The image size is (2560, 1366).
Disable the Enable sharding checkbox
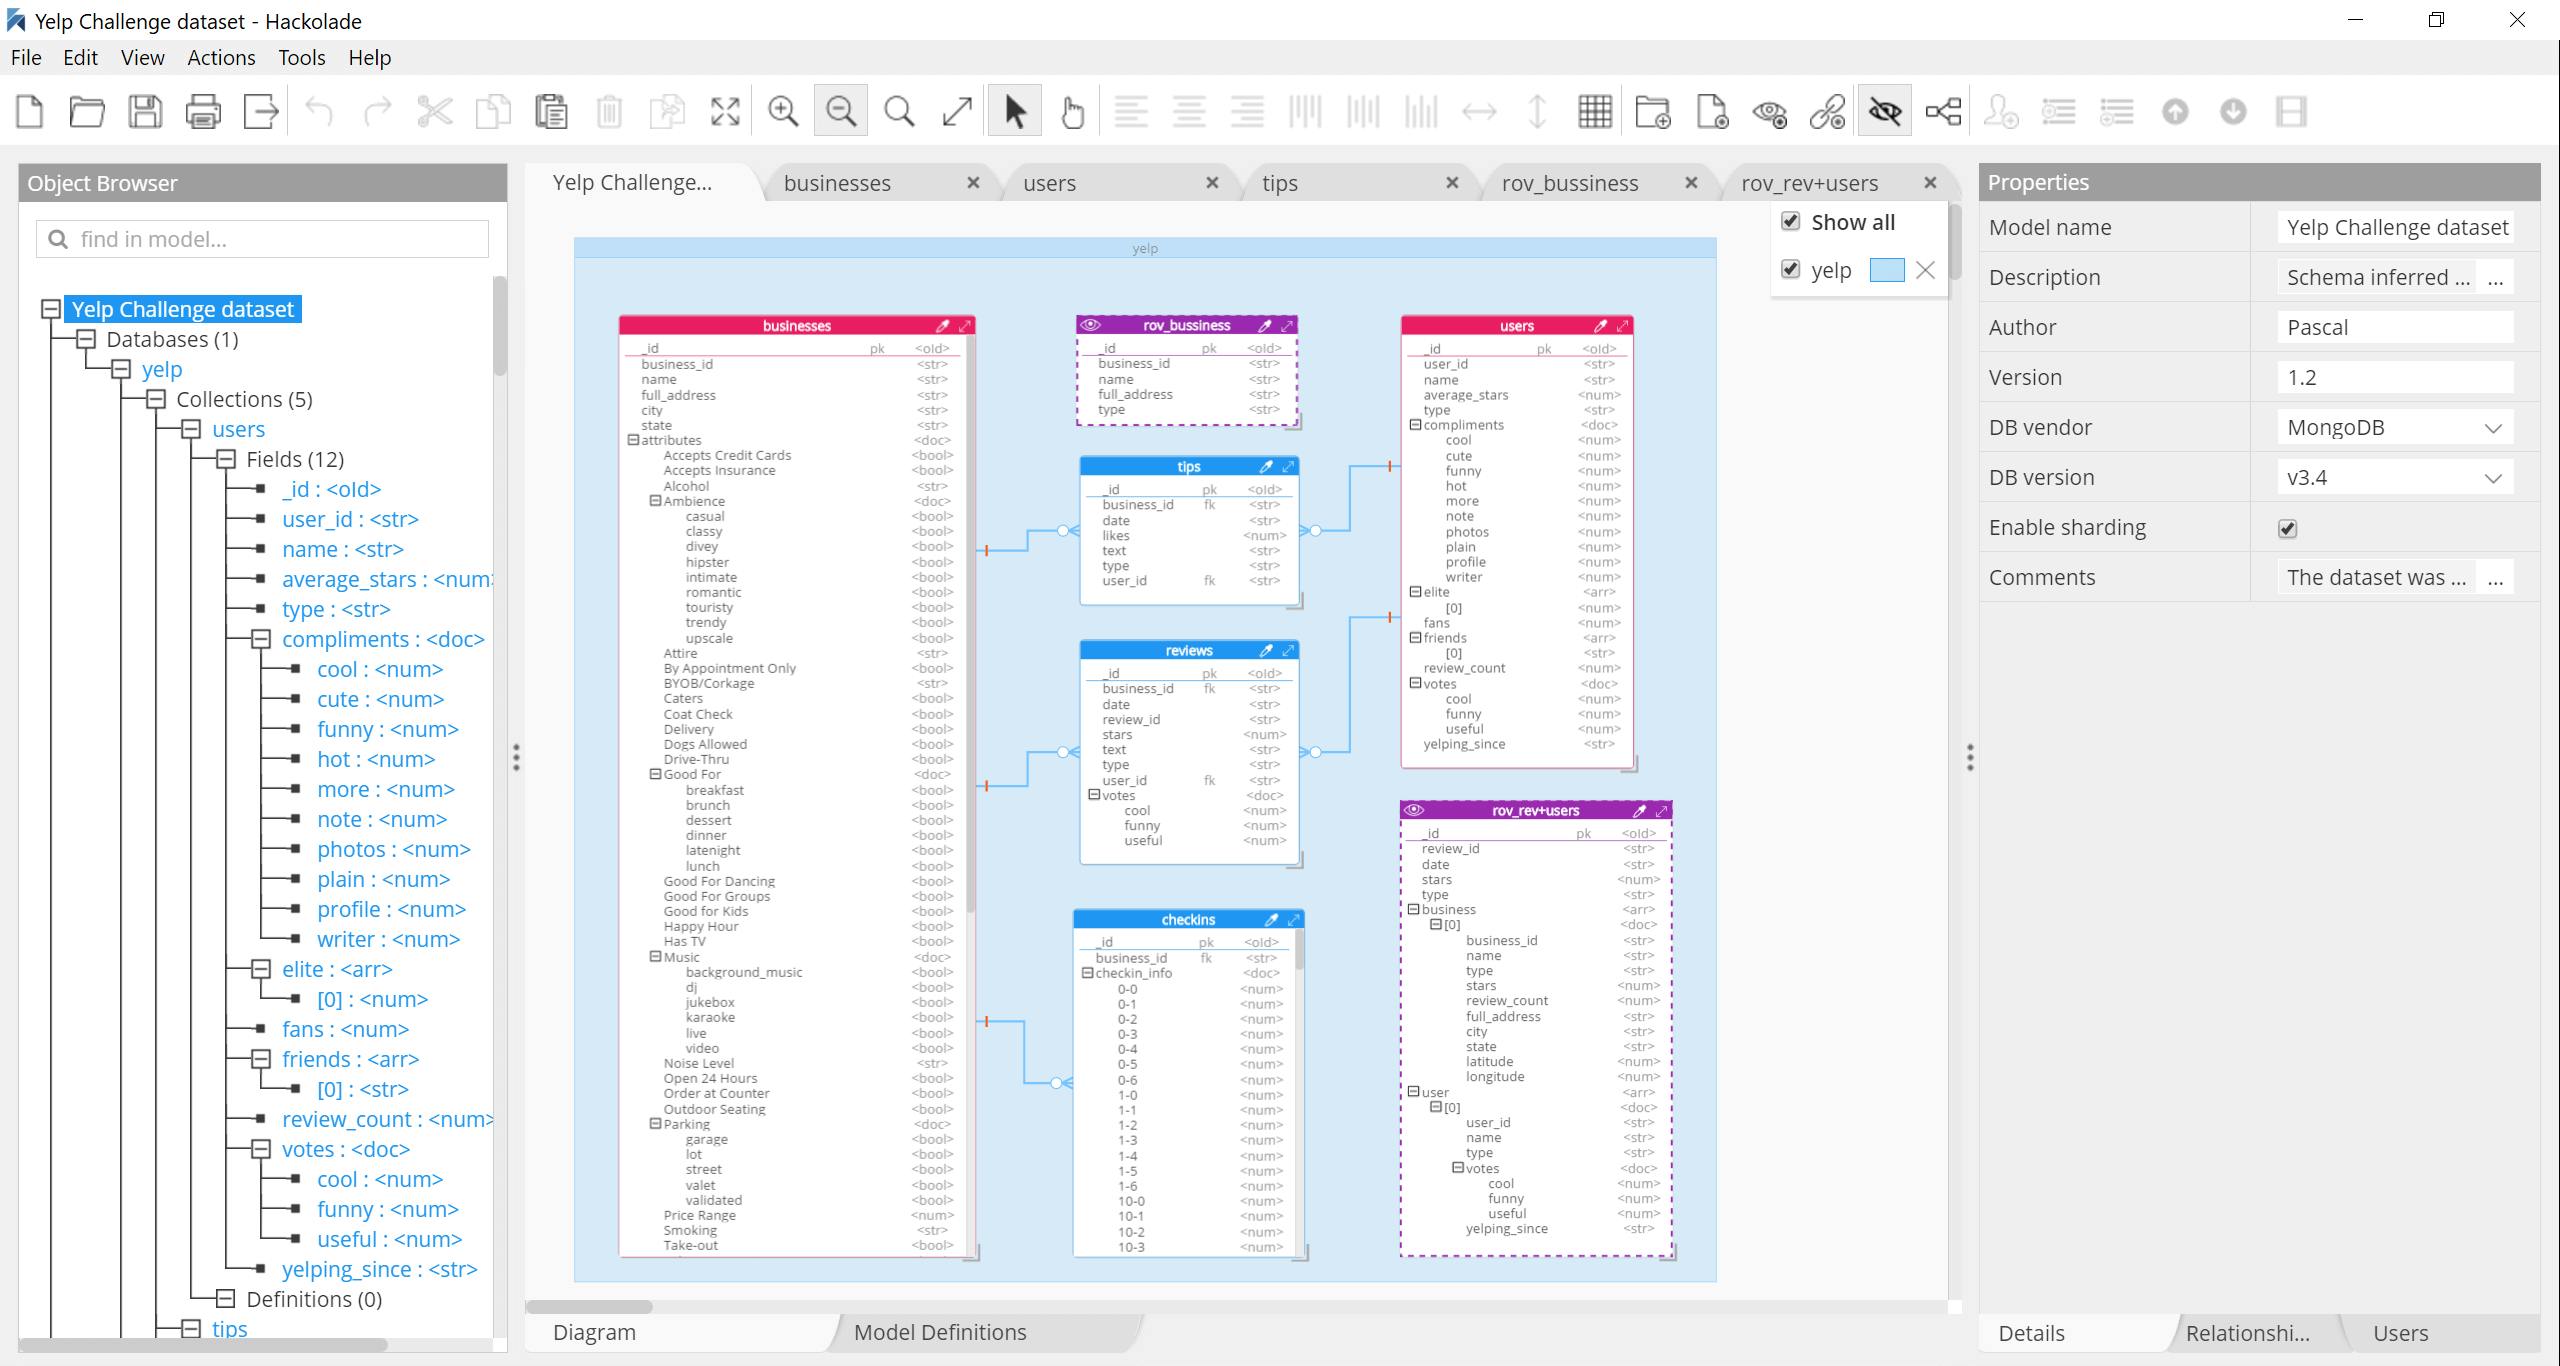pyautogui.click(x=2287, y=528)
